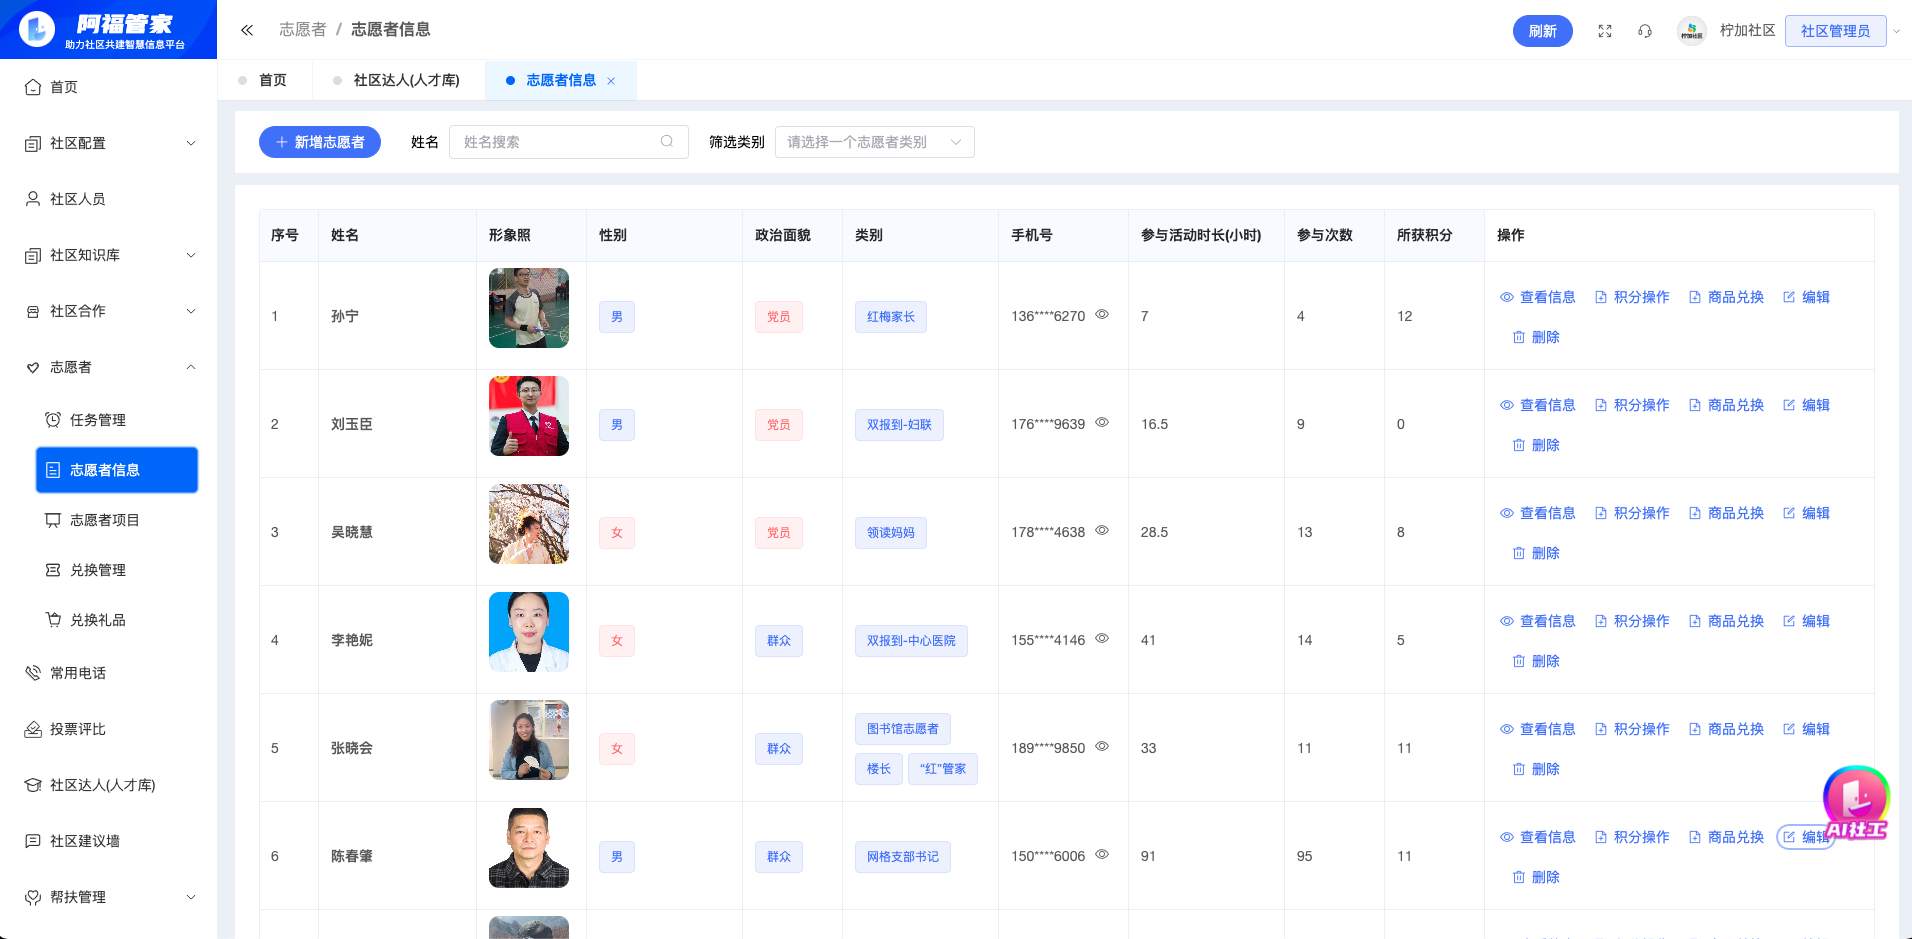Click the fullscreen toggle icon in header
The height and width of the screenshot is (939, 1912).
pos(1605,31)
